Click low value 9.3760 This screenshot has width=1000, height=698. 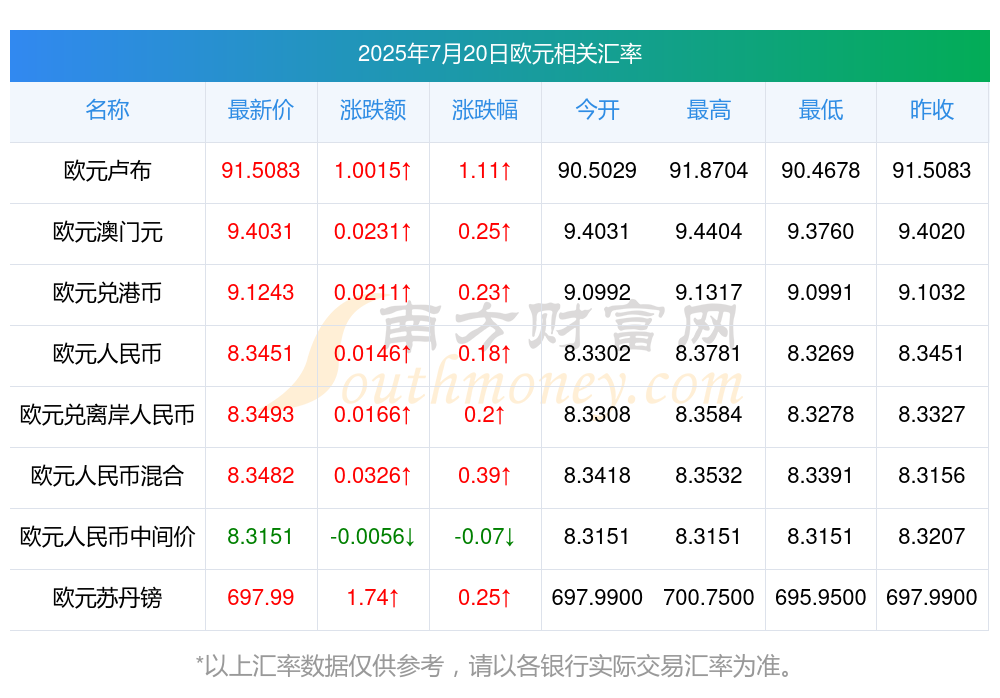821,232
